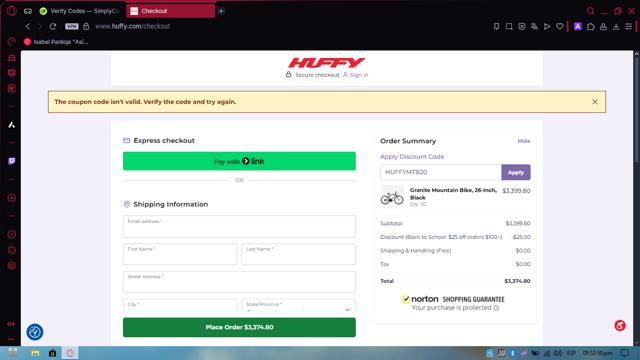
Task: Open the sidebar three-dots more menu
Action: pyautogui.click(x=11, y=339)
